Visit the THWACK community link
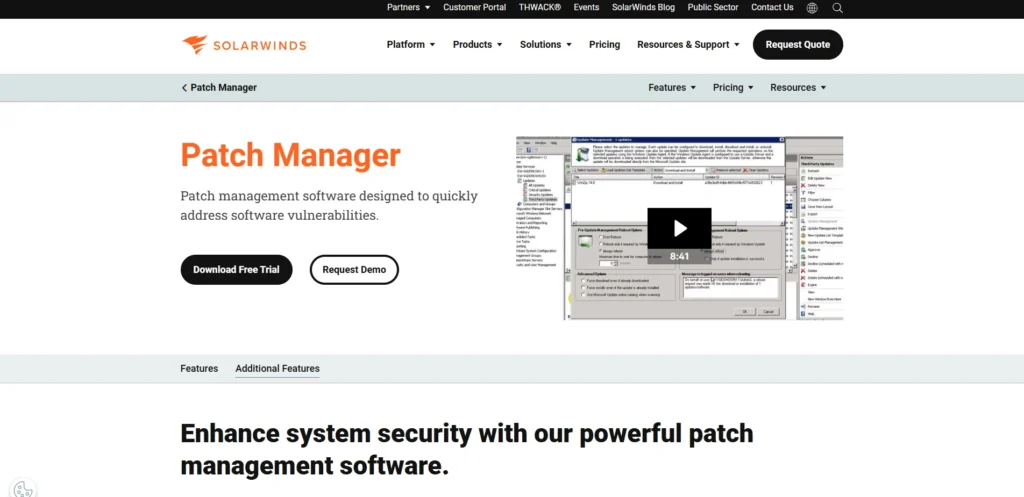This screenshot has height=497, width=1024. pos(540,7)
